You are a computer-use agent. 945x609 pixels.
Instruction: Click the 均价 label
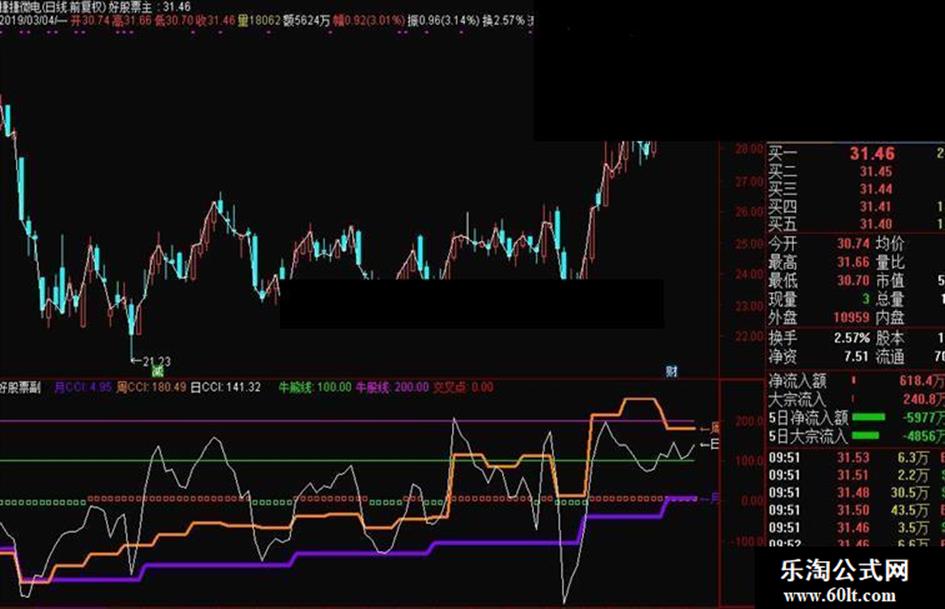pos(890,244)
